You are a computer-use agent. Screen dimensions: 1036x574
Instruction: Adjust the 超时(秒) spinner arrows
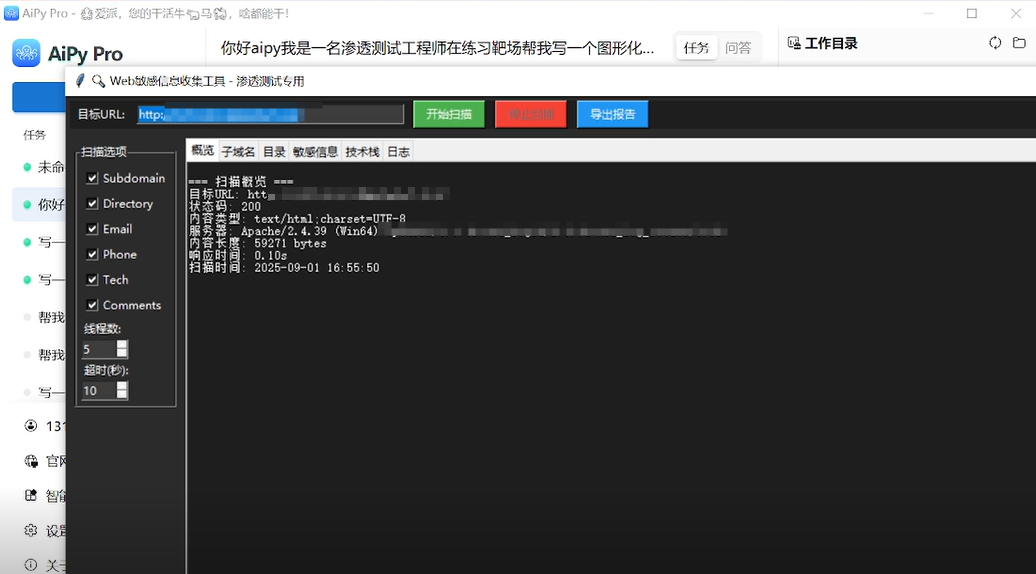tap(122, 390)
